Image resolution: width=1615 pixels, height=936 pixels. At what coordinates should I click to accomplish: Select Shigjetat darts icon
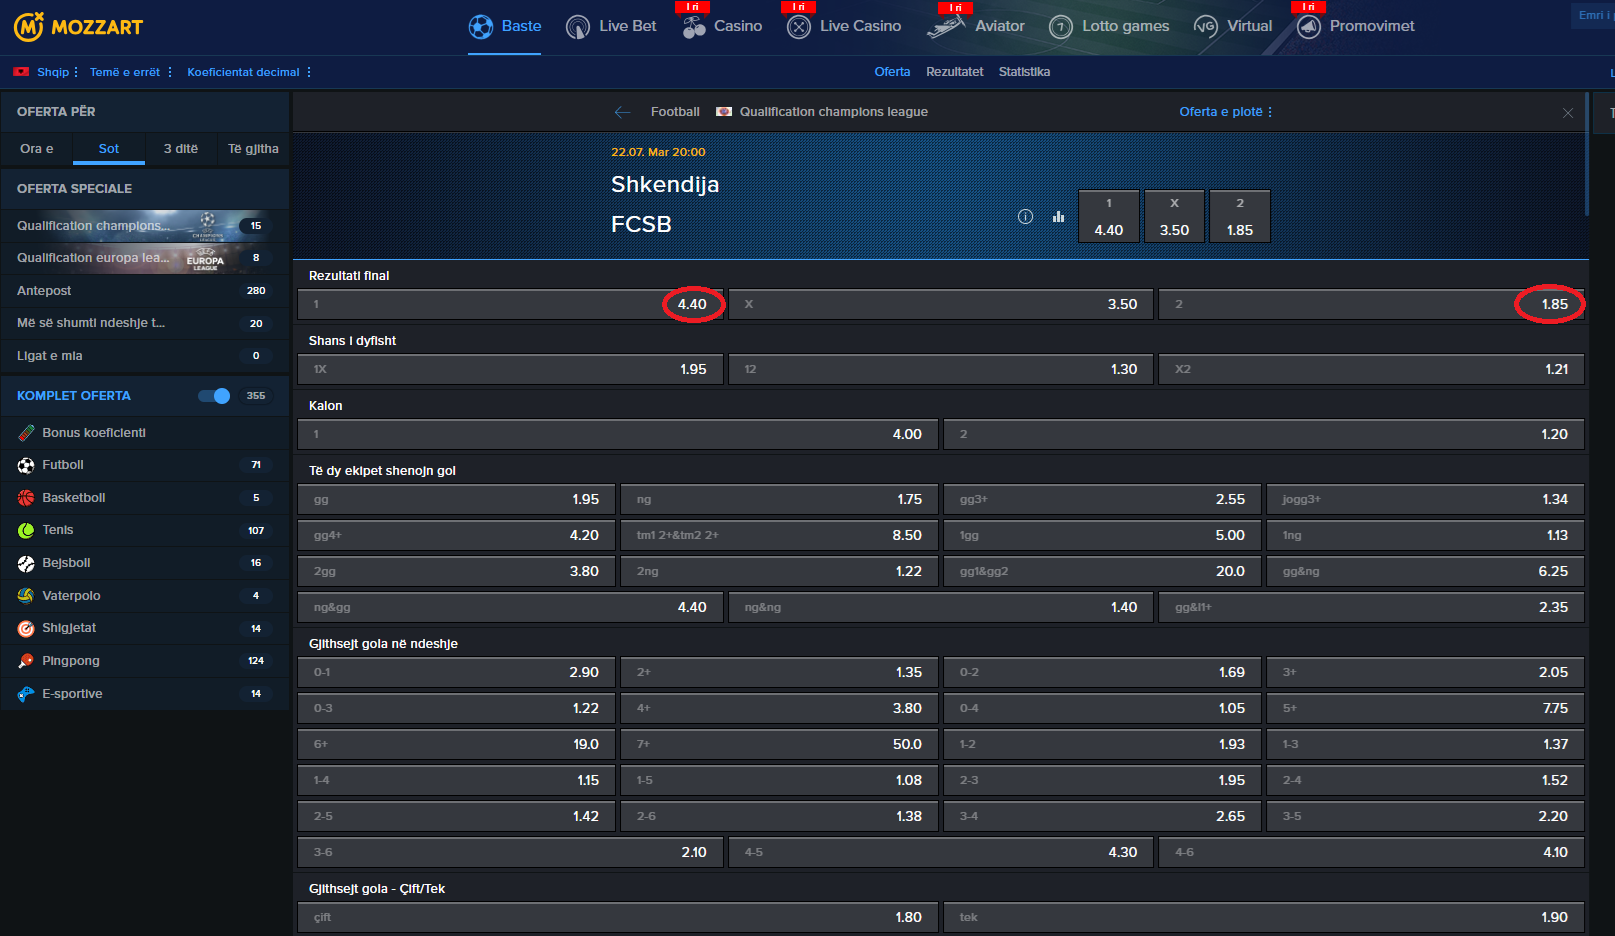coord(26,628)
